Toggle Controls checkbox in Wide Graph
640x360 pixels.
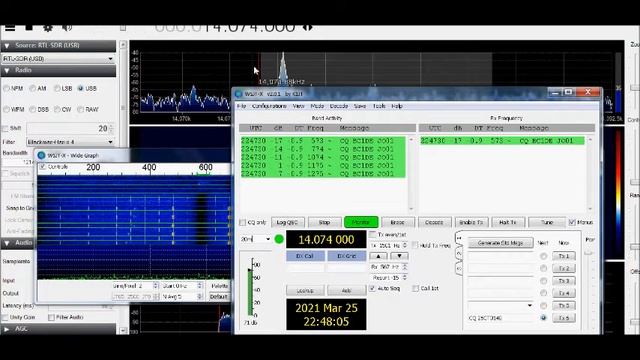coord(42,167)
